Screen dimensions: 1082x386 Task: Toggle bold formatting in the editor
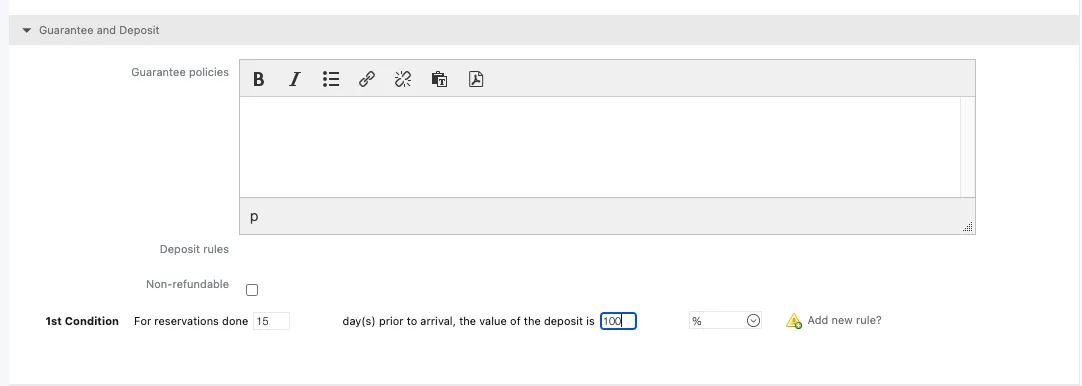[x=259, y=79]
